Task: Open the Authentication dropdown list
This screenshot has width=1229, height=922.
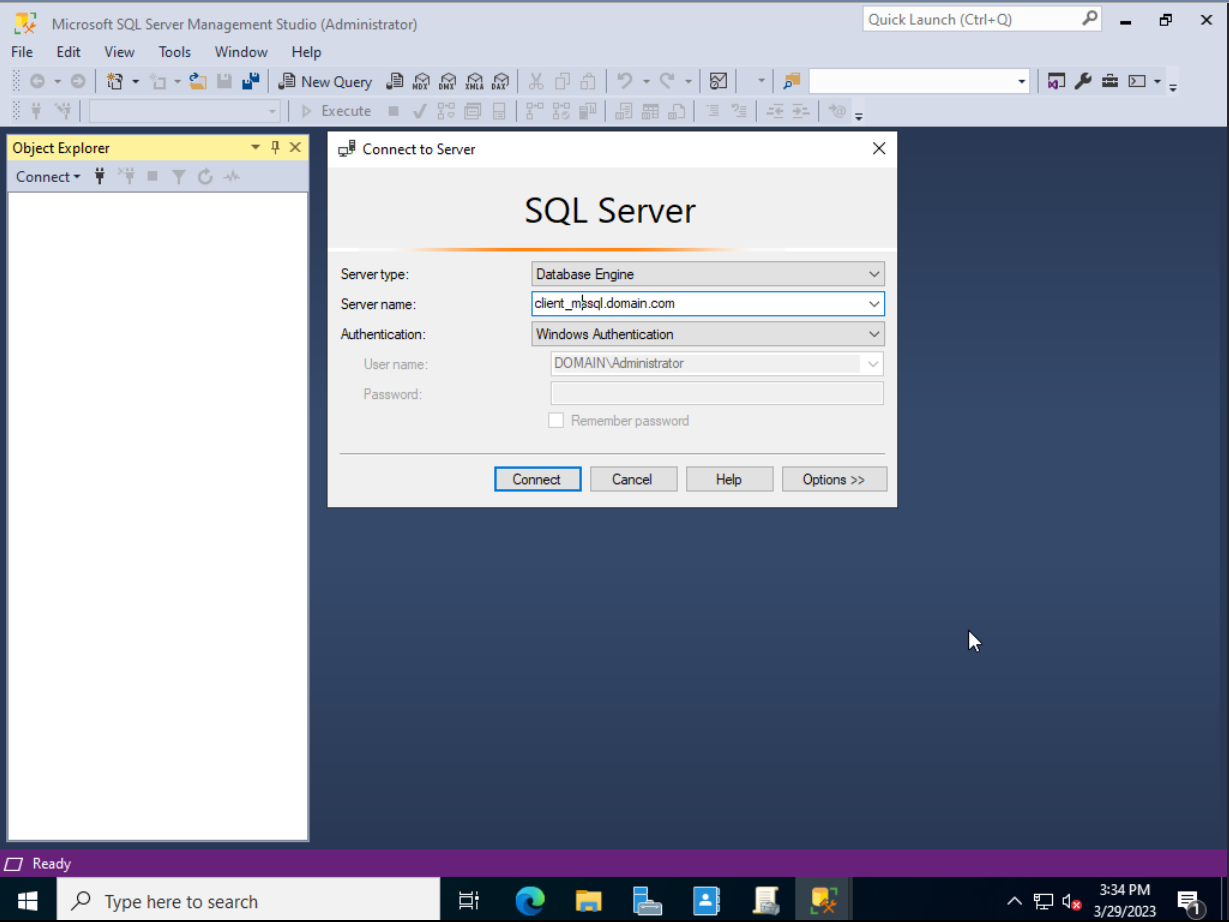Action: click(x=874, y=334)
